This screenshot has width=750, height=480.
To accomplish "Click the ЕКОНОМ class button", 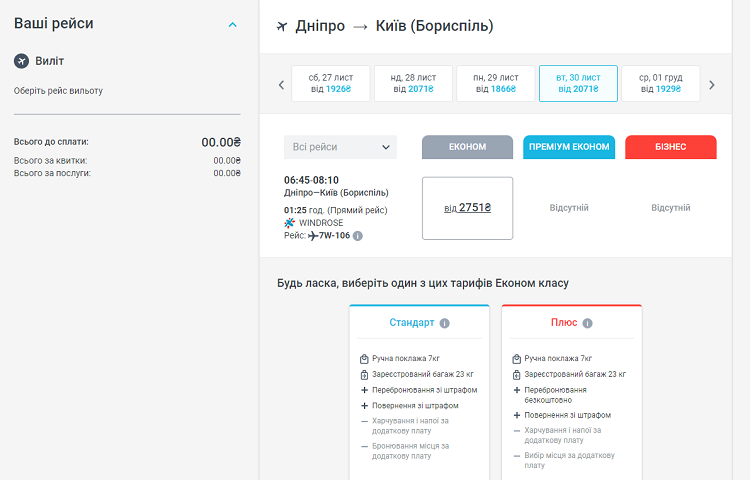I will (467, 147).
